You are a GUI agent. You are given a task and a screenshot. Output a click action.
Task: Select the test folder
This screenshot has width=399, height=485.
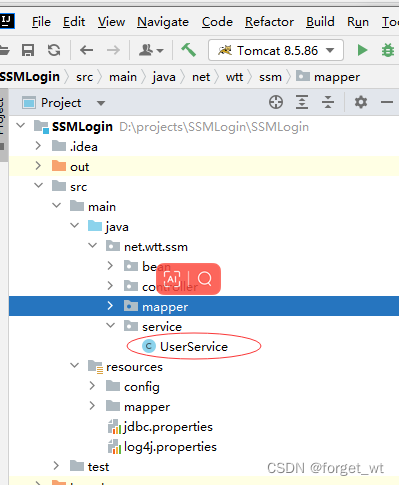98,467
